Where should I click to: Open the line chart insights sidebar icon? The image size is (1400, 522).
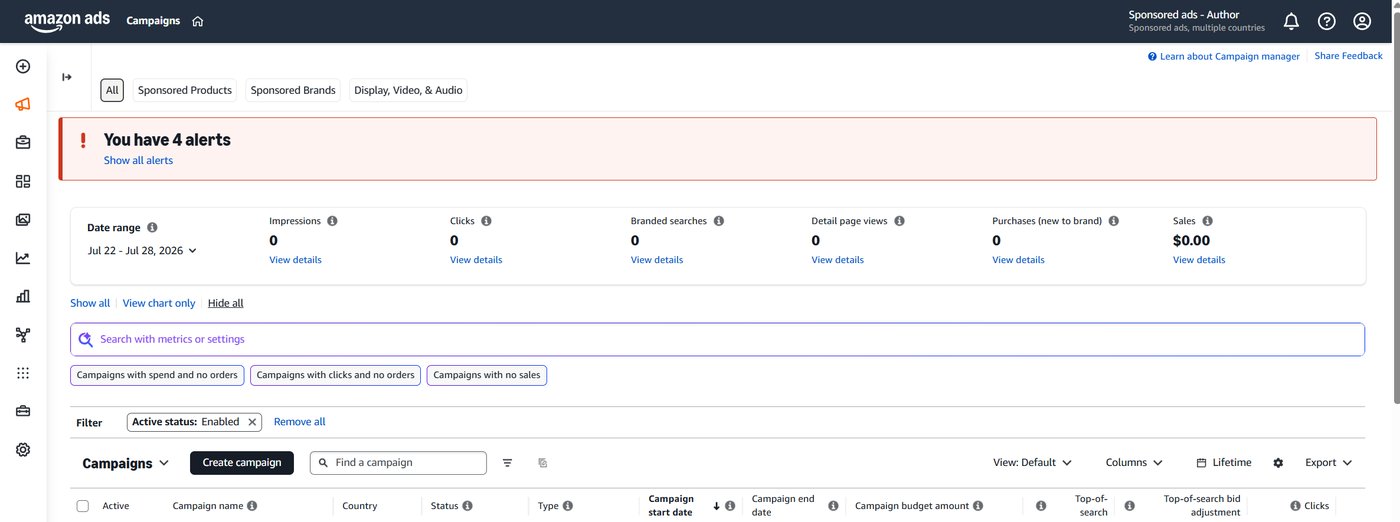coord(23,258)
